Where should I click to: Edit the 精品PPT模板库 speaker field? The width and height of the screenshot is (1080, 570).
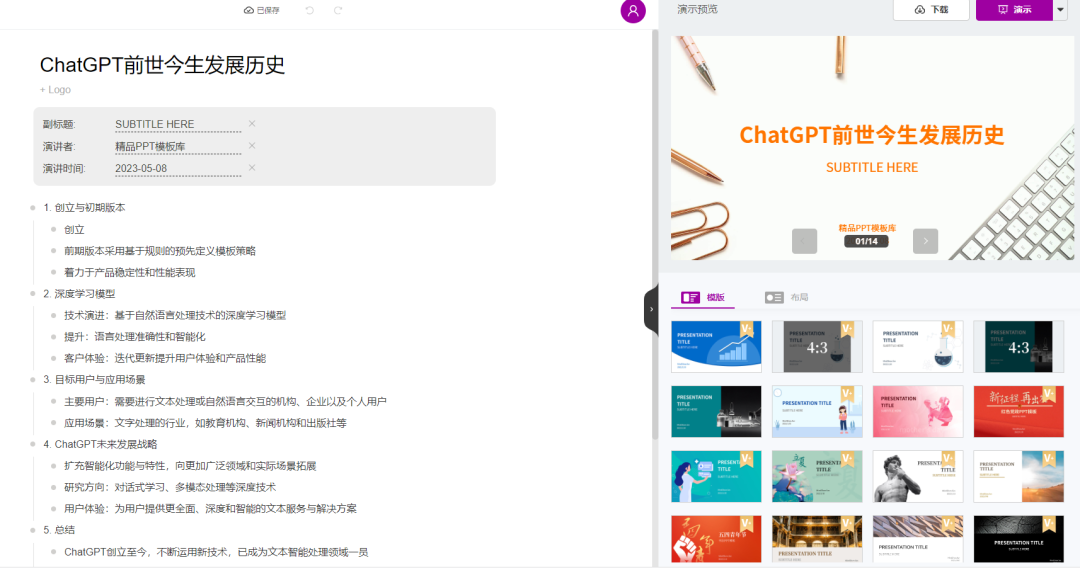coord(178,146)
